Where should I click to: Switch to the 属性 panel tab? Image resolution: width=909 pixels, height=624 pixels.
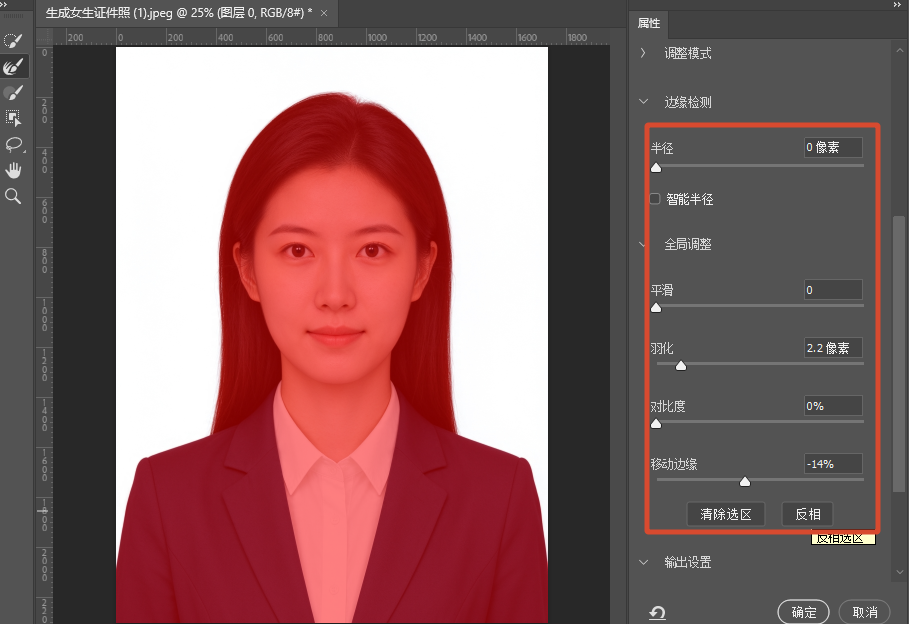point(649,23)
